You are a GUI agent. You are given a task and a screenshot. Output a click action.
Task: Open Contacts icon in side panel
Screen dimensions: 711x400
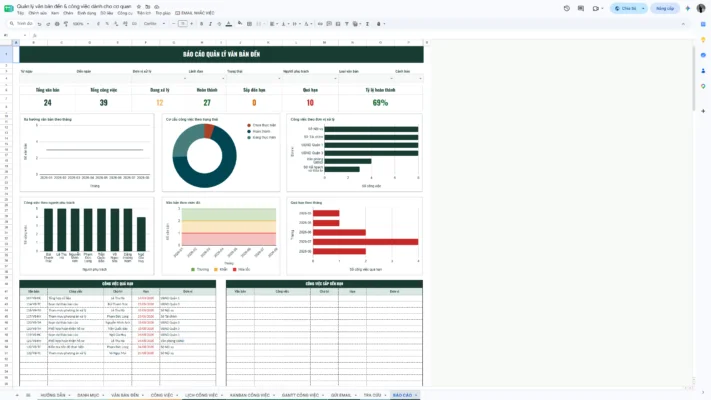click(703, 71)
